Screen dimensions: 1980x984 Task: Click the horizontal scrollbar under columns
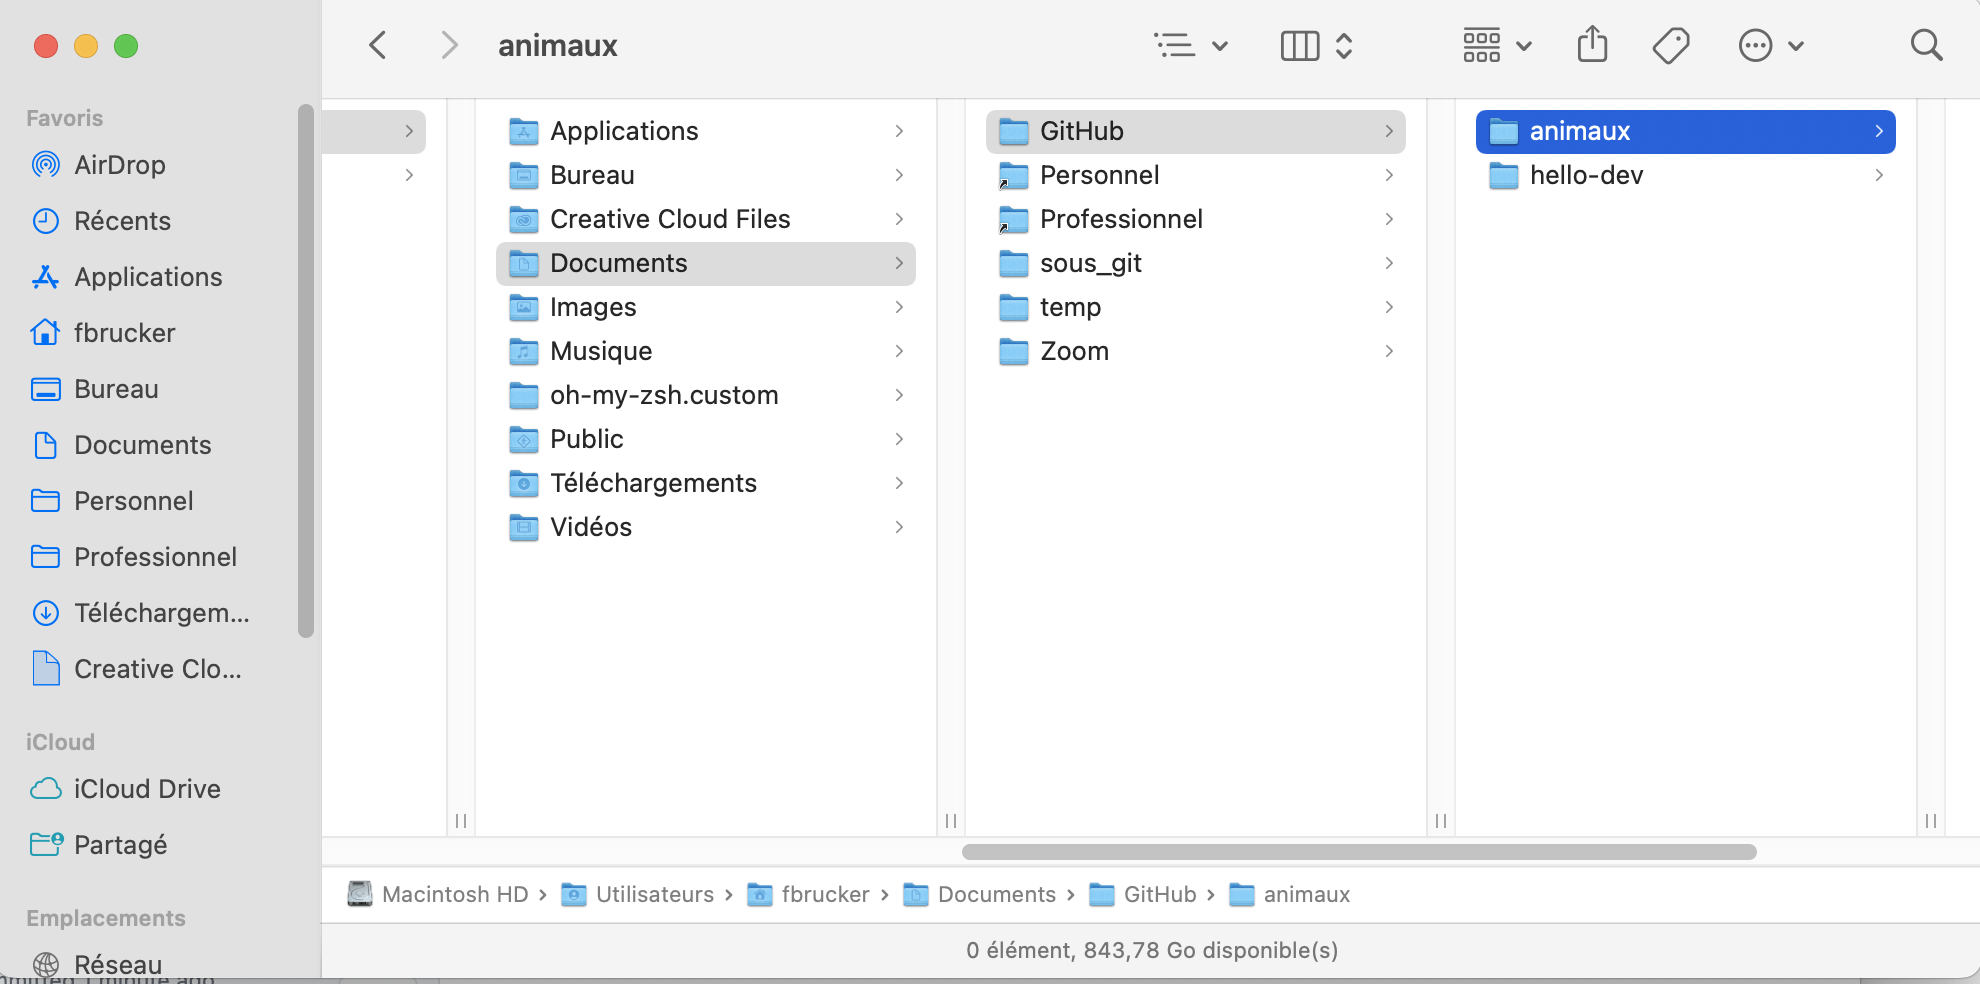[1358, 852]
